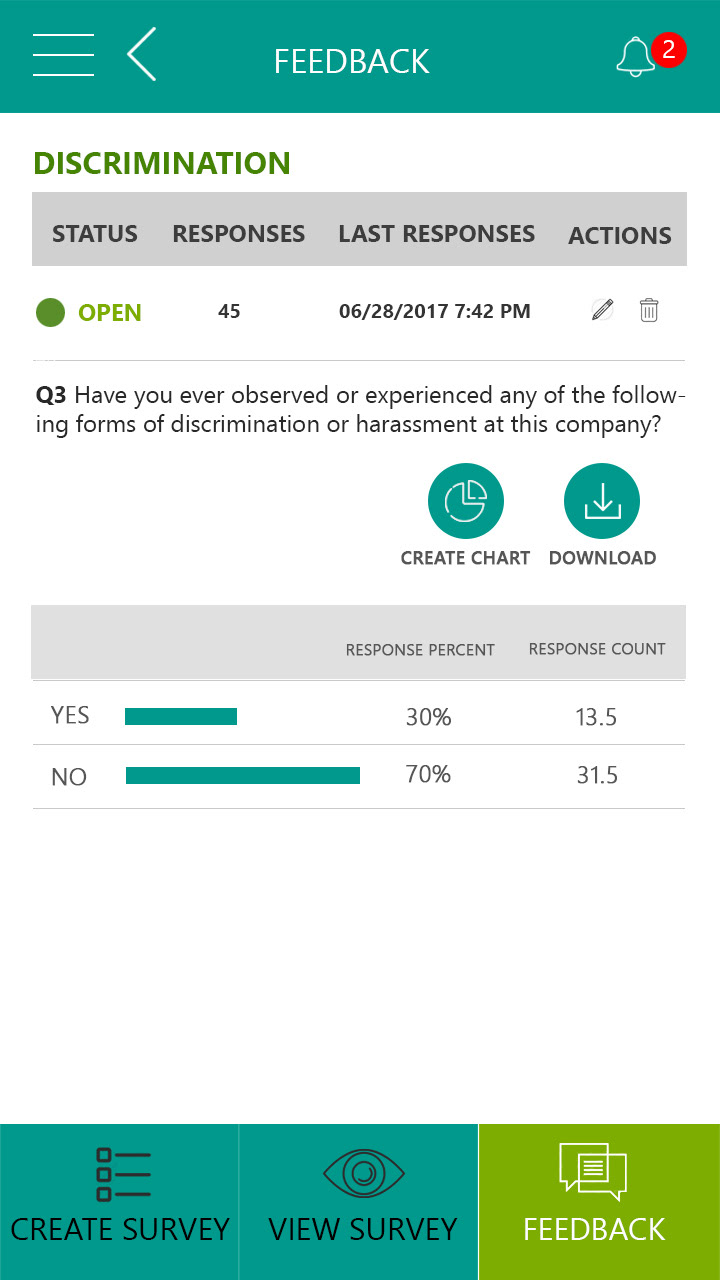Open notifications bell icon
Viewport: 720px width, 1280px height.
pyautogui.click(x=636, y=58)
